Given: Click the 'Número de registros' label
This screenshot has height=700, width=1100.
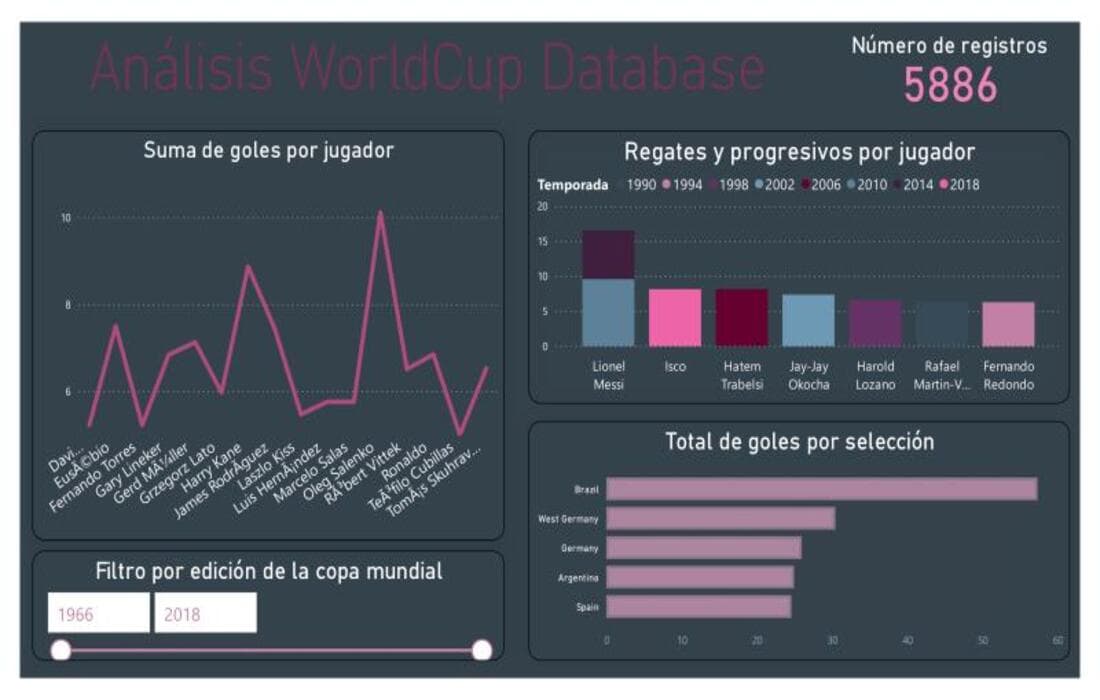Looking at the screenshot, I should (949, 46).
